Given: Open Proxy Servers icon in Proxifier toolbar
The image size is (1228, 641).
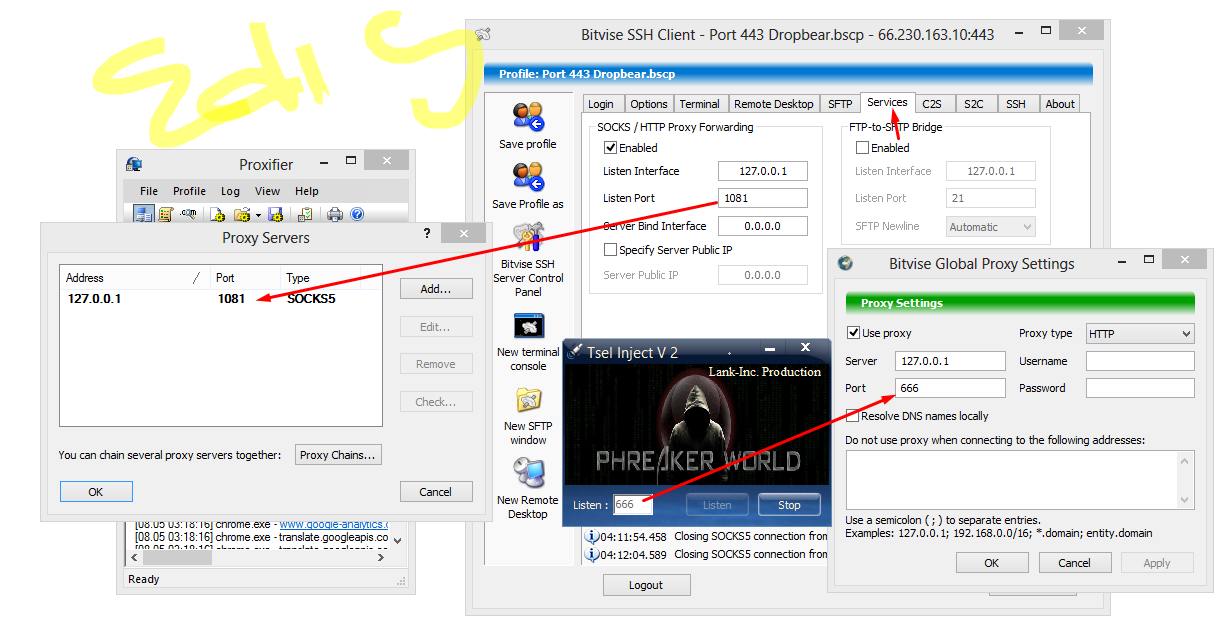Looking at the screenshot, I should 143,214.
